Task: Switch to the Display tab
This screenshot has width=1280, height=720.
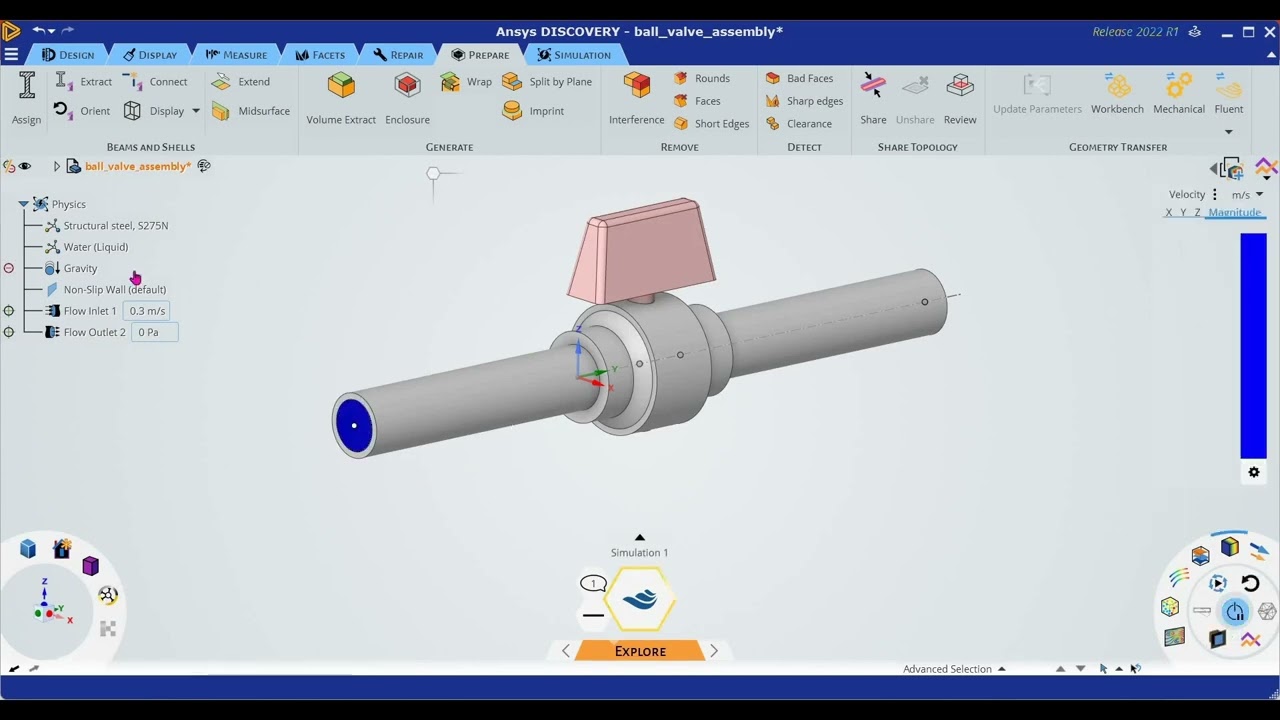Action: coord(149,55)
